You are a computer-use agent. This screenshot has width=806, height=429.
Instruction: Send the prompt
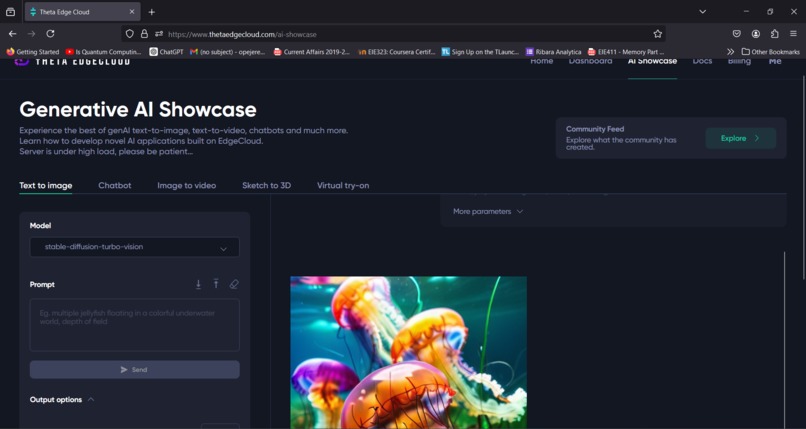click(x=135, y=369)
